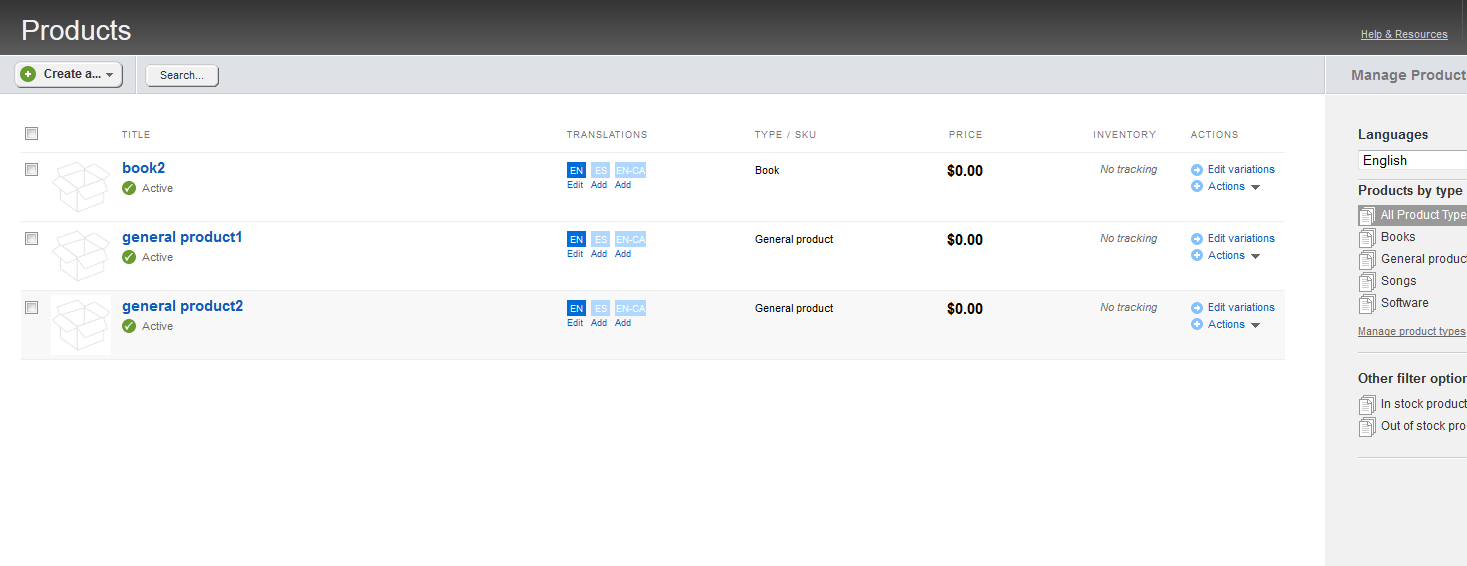This screenshot has height=566, width=1467.
Task: Select the general product2 row checkbox
Action: coord(31,308)
